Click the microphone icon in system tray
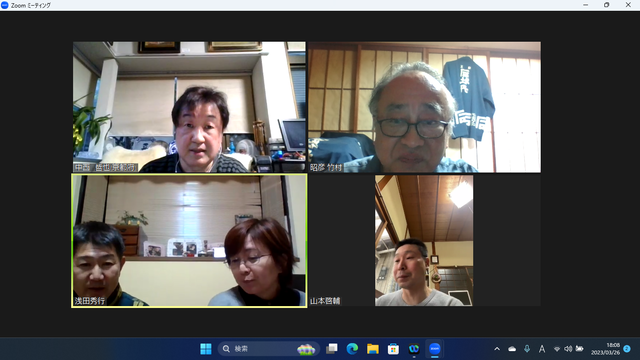The image size is (640, 360). 527,349
